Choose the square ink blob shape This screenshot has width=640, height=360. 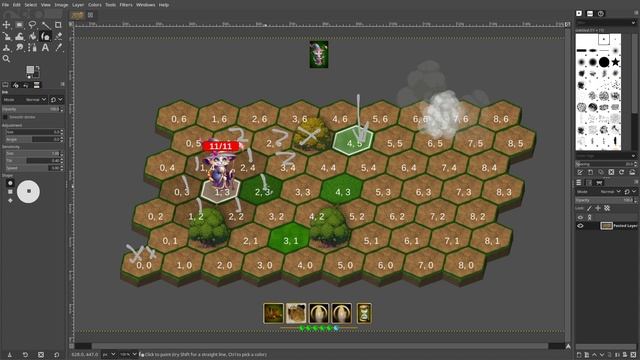[10, 192]
